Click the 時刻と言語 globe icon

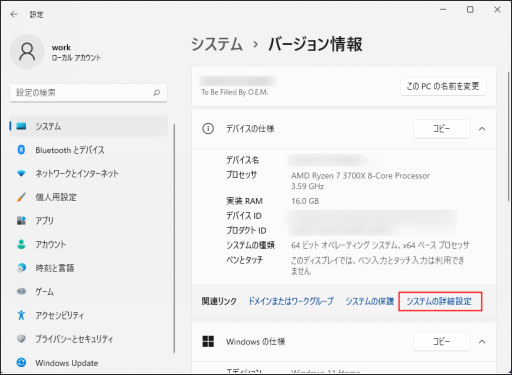[21, 268]
